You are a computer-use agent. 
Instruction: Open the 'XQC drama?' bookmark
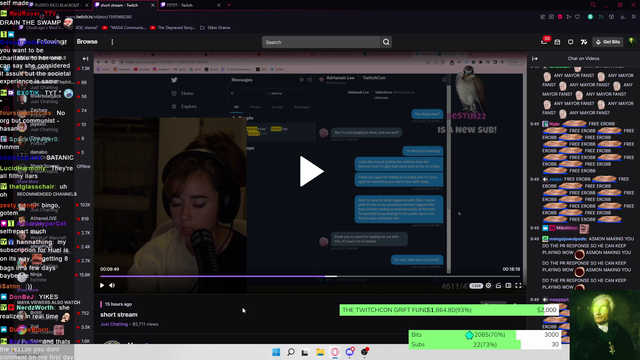click(x=83, y=28)
